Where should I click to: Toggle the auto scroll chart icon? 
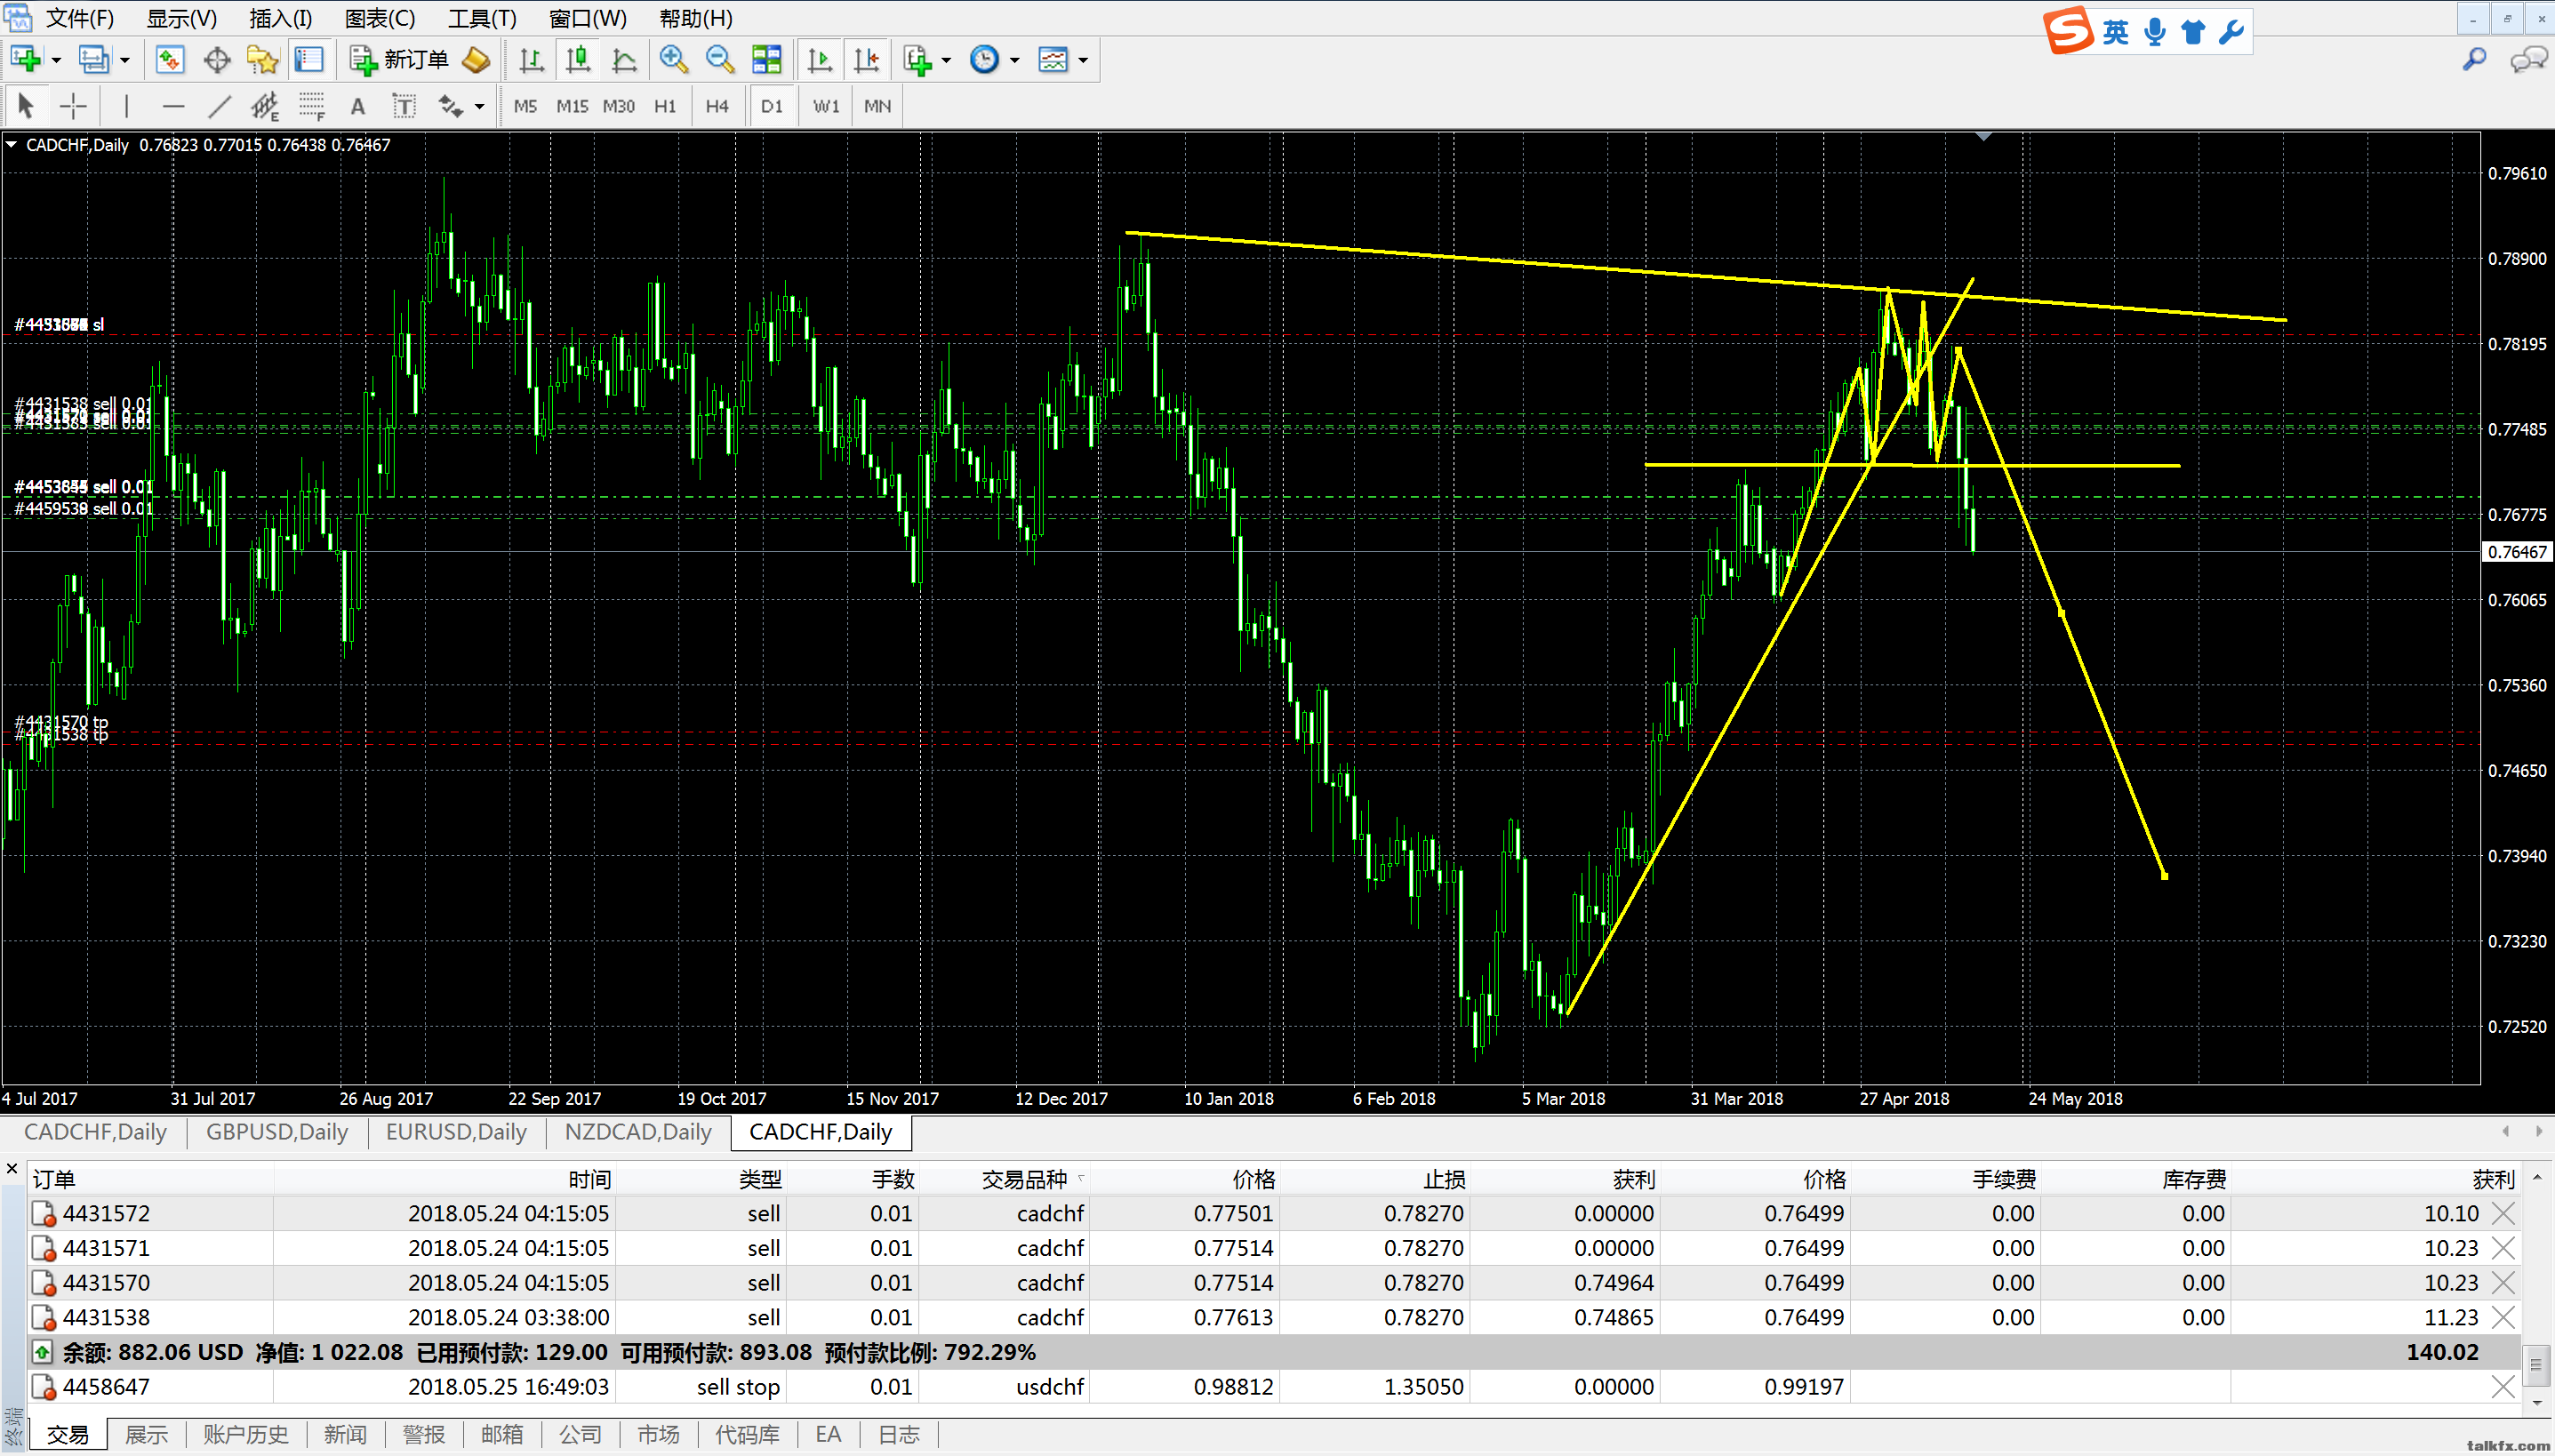(820, 60)
